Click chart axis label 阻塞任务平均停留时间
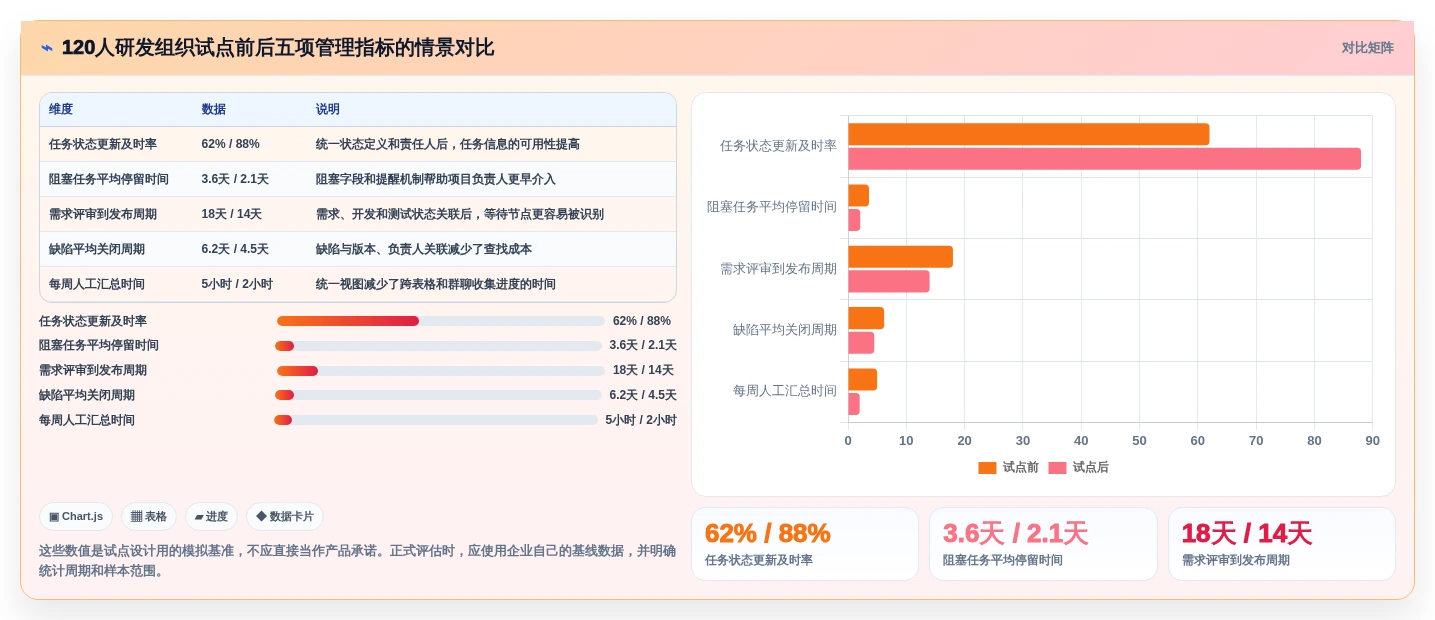 [x=772, y=207]
